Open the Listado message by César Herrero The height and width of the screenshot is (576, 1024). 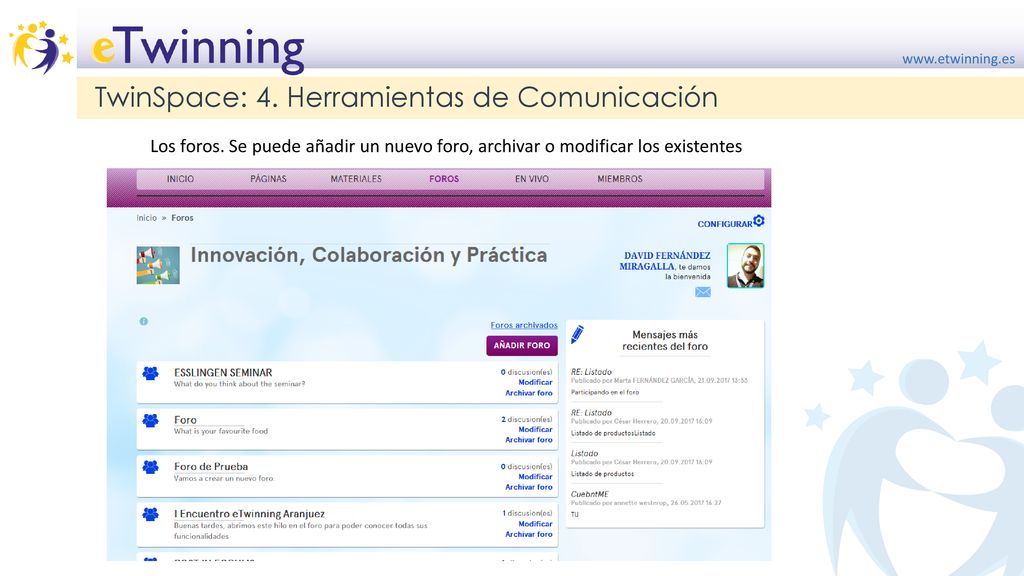pos(584,453)
